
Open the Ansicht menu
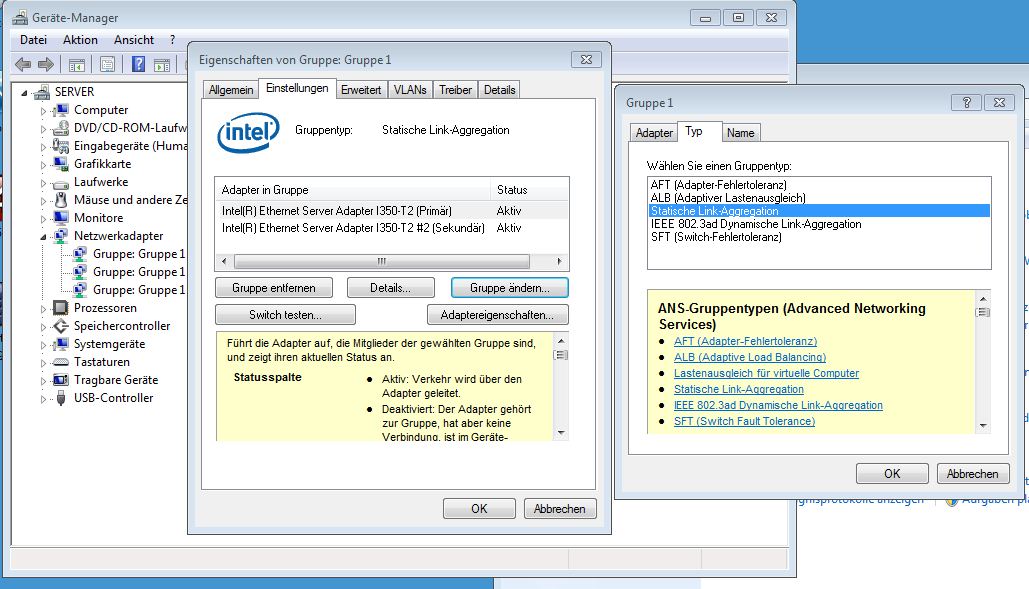click(x=134, y=40)
